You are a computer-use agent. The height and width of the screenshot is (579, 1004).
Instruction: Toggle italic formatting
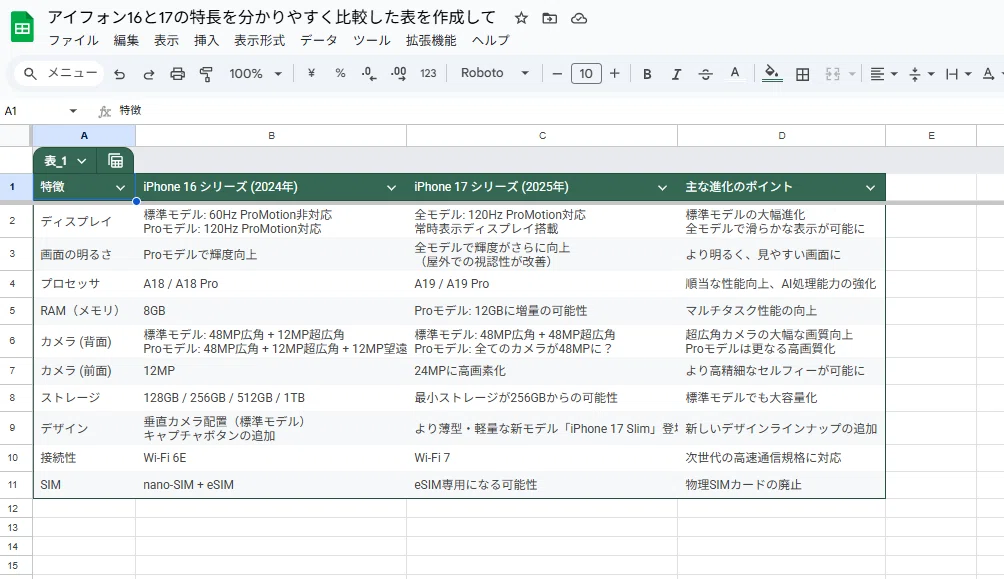coord(676,74)
